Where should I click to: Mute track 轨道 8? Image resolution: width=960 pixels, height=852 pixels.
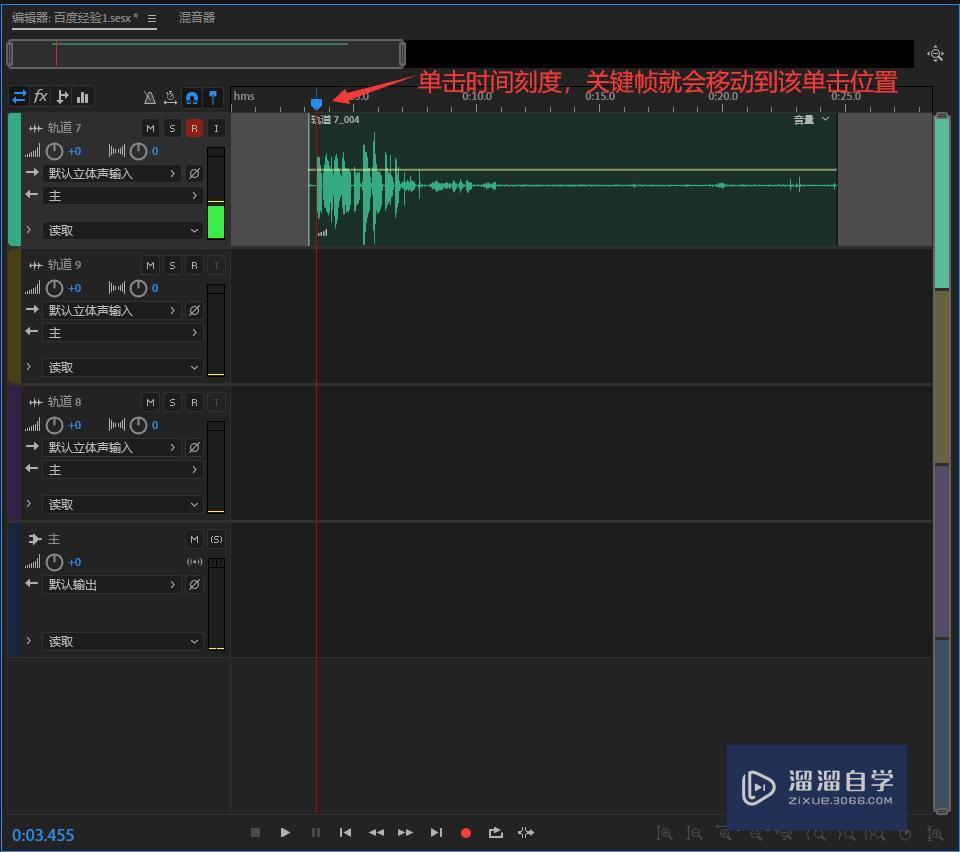click(150, 402)
